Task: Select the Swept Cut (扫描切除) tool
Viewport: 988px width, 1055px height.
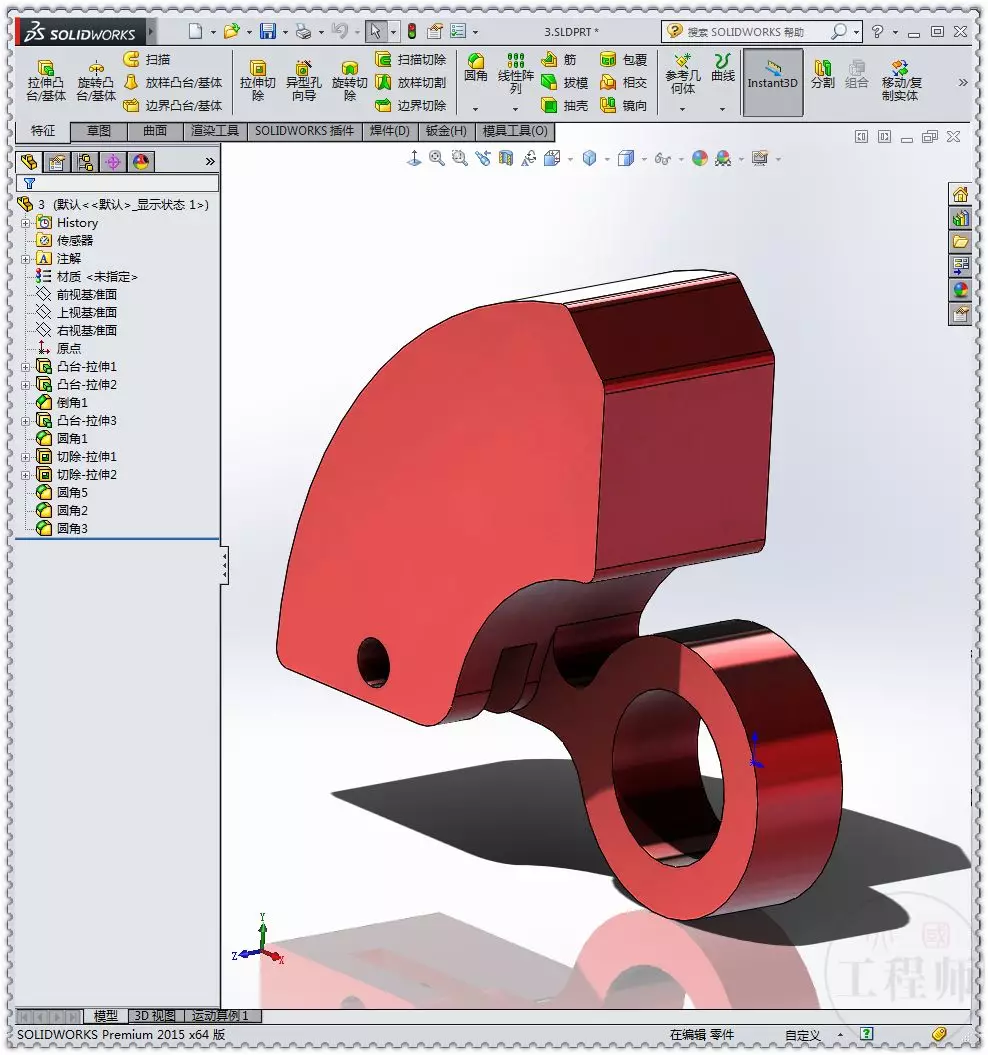Action: pyautogui.click(x=411, y=59)
